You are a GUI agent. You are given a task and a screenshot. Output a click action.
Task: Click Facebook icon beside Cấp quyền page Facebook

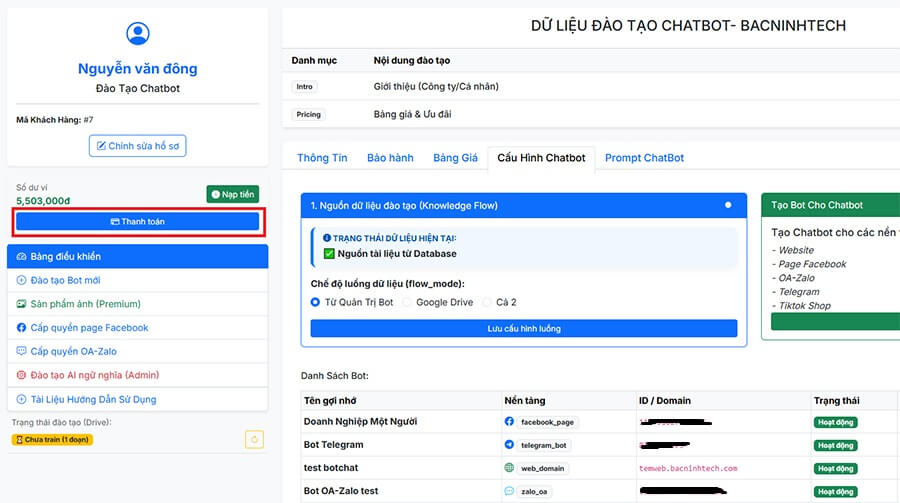pos(21,327)
